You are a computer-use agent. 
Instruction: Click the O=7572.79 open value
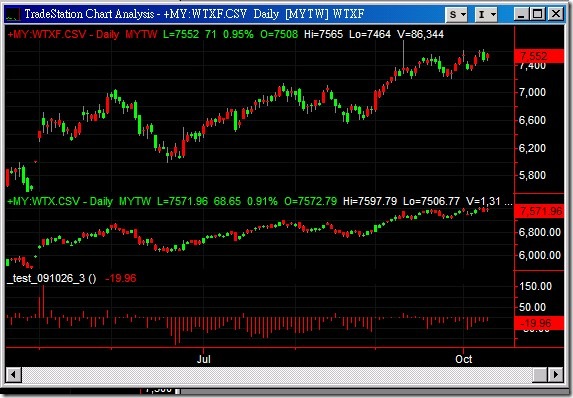click(x=311, y=201)
